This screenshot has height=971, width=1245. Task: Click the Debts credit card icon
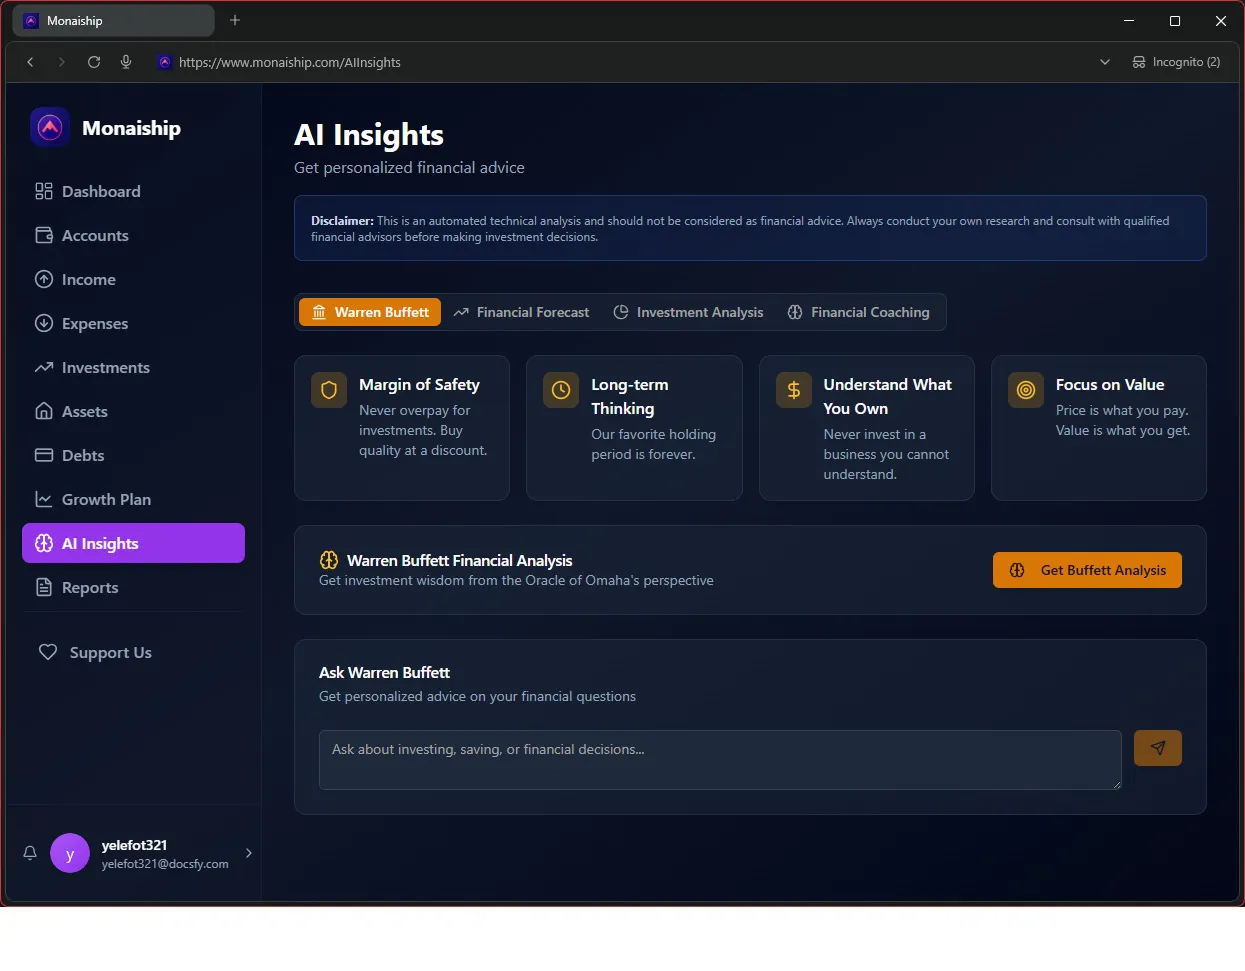[44, 455]
